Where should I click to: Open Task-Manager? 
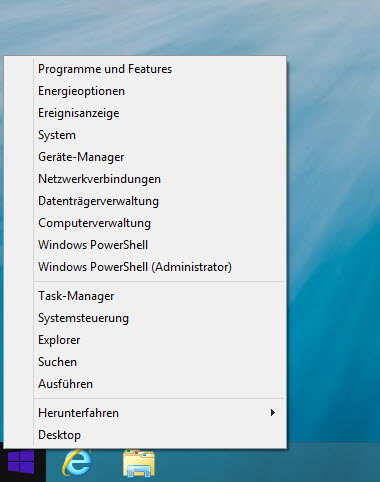76,296
